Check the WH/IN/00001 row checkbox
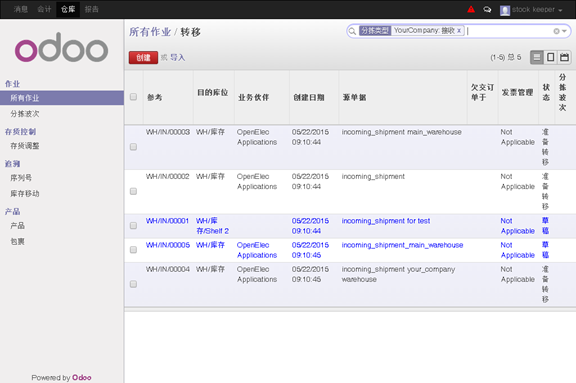This screenshot has width=576, height=383. coord(133,225)
